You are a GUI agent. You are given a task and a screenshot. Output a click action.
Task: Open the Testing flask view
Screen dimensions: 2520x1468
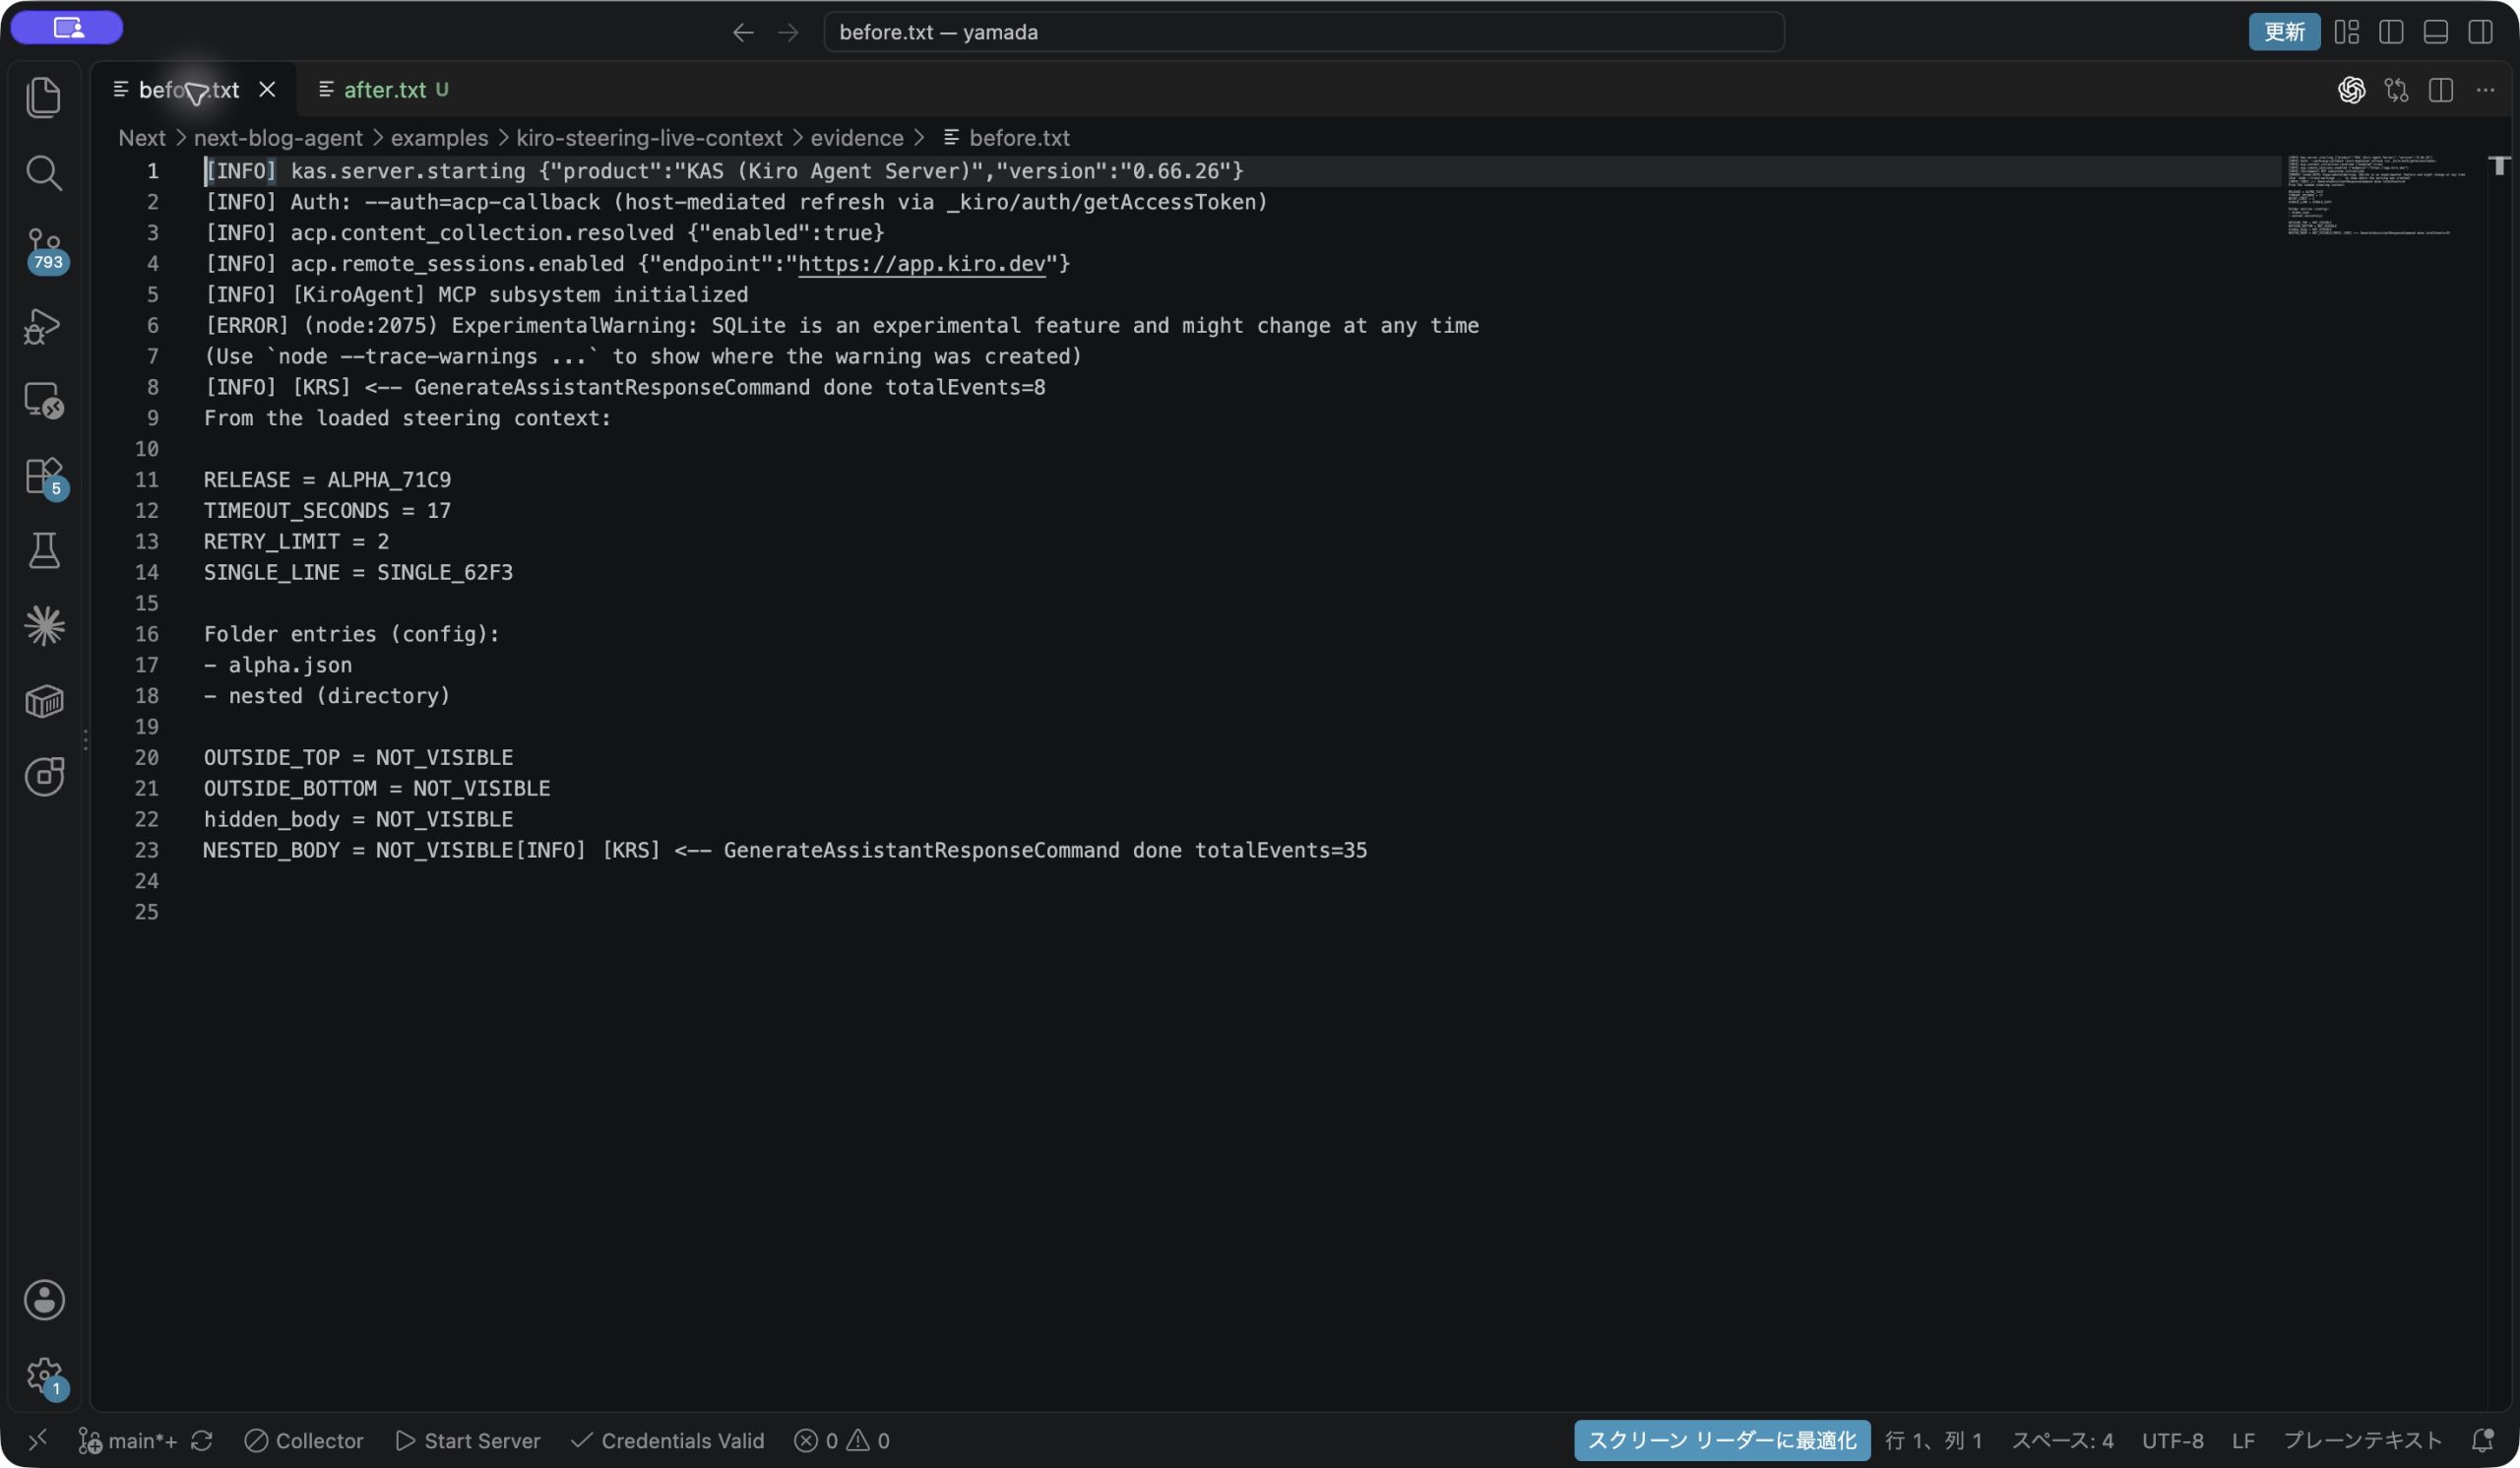(x=44, y=550)
